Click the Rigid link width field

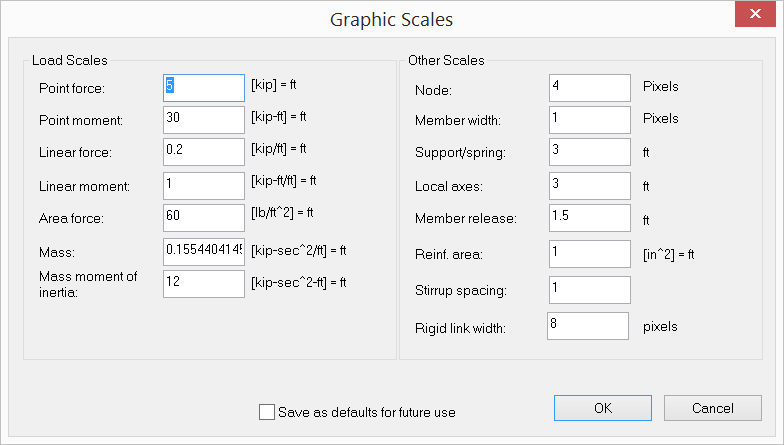[x=587, y=326]
